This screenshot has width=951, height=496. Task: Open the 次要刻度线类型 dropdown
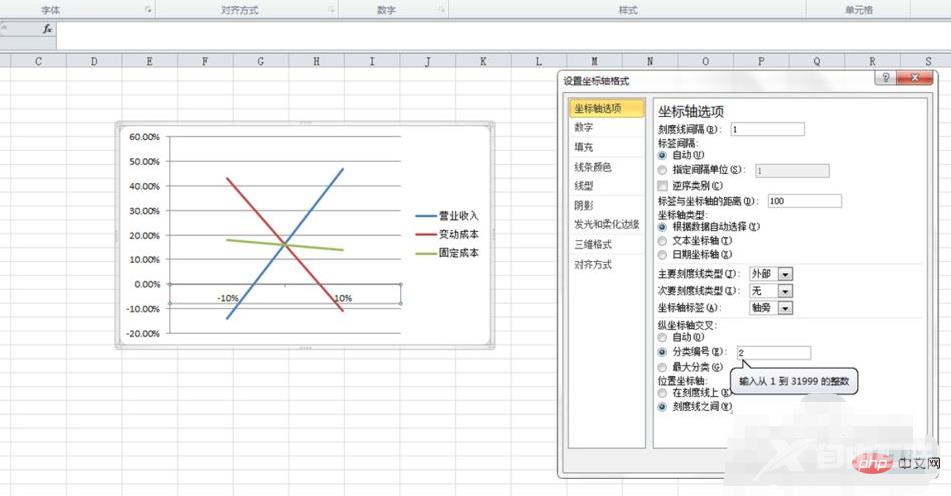pos(785,291)
